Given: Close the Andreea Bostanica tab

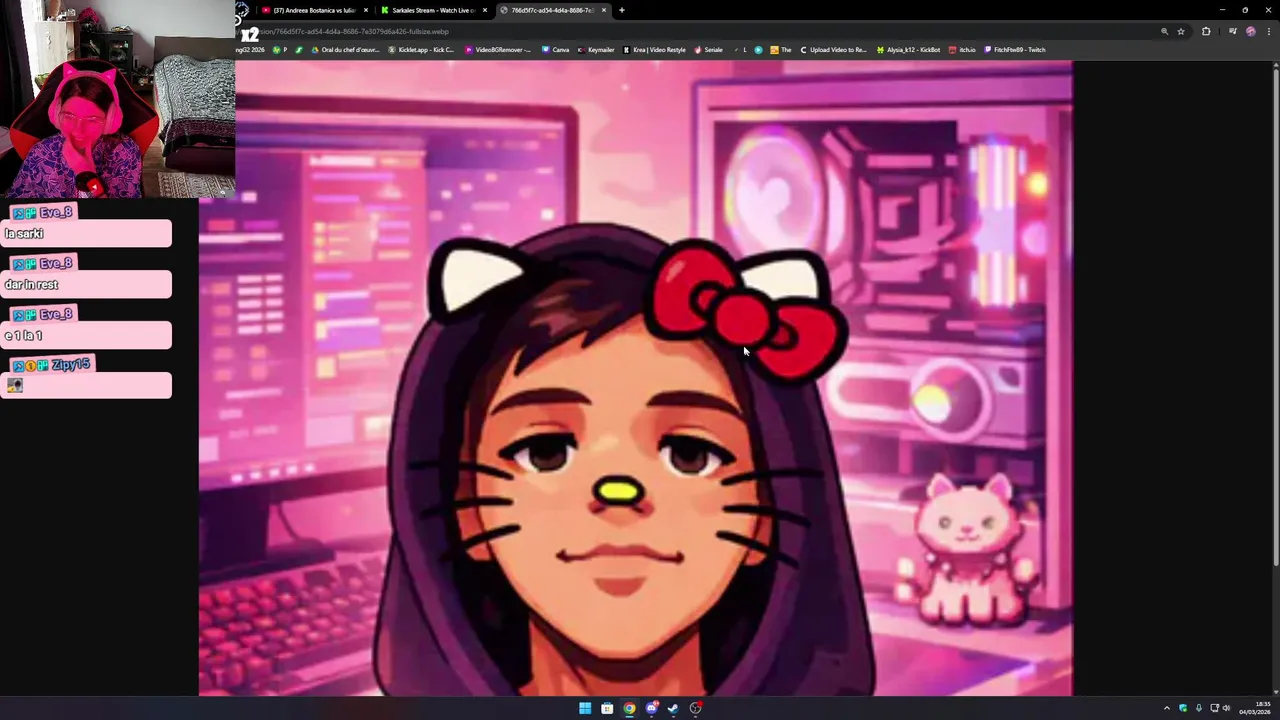Looking at the screenshot, I should [x=366, y=10].
